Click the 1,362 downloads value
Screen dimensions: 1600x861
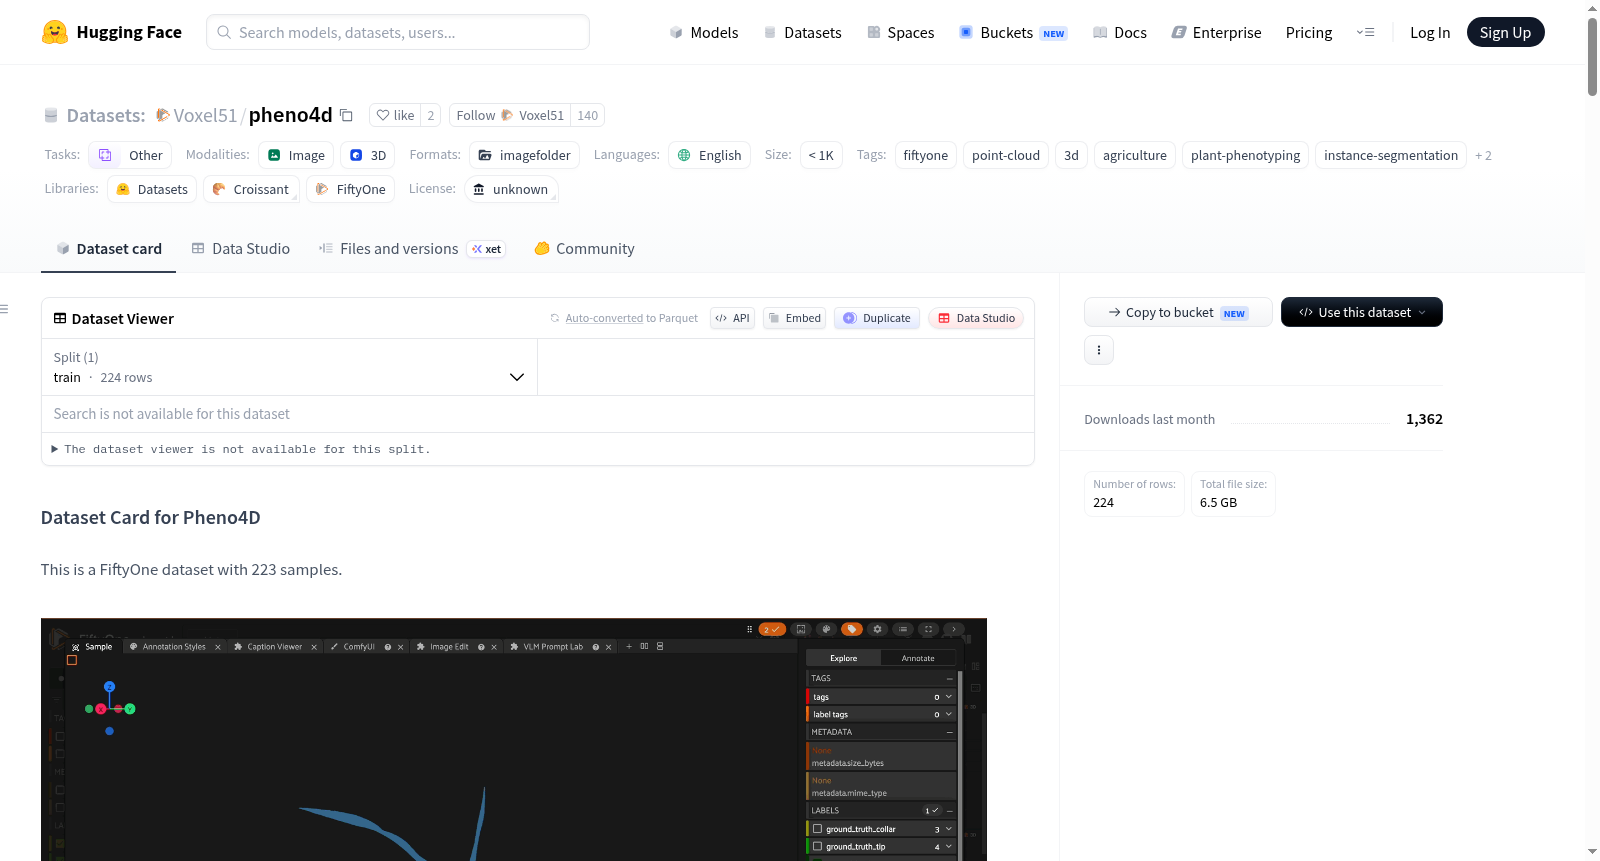[1424, 419]
